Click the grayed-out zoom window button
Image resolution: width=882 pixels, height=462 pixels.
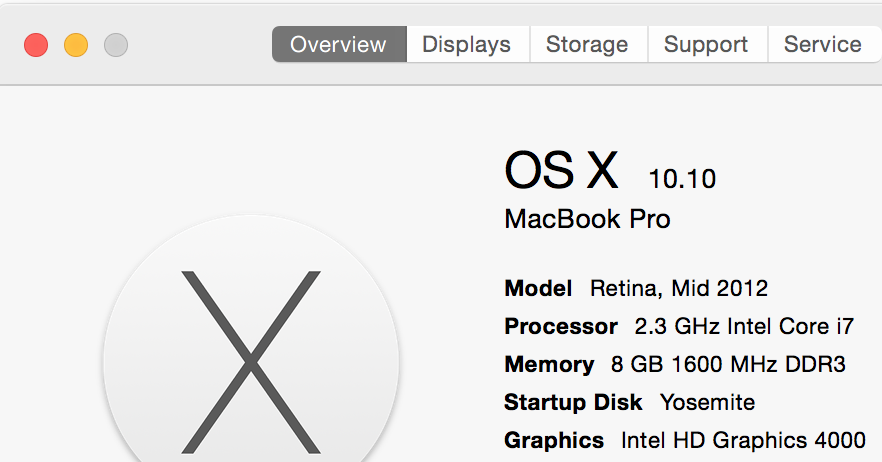pyautogui.click(x=116, y=45)
